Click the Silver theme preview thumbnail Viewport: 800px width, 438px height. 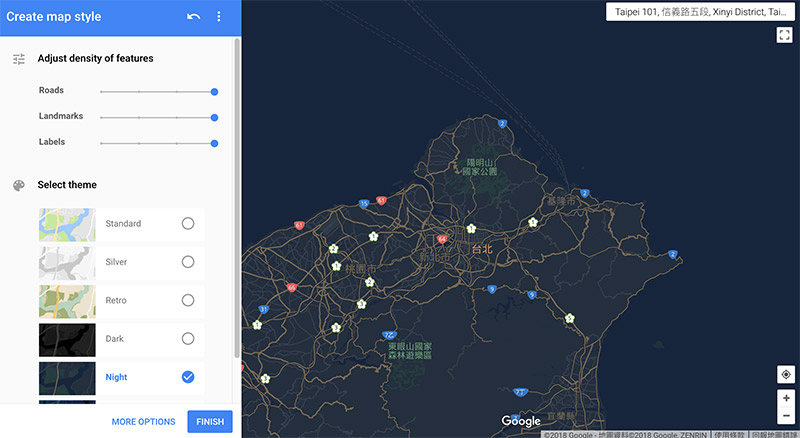coord(67,263)
